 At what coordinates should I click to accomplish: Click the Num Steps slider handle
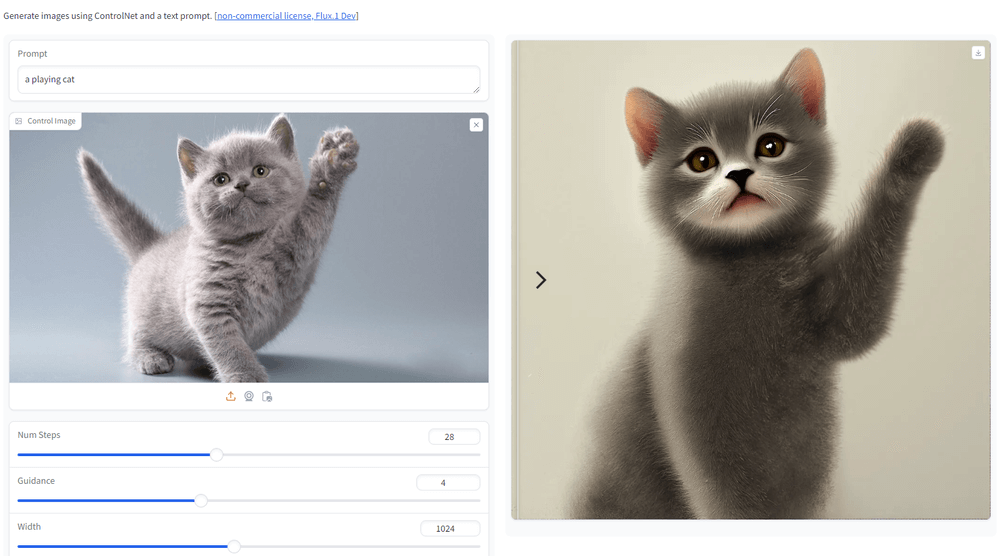point(217,455)
